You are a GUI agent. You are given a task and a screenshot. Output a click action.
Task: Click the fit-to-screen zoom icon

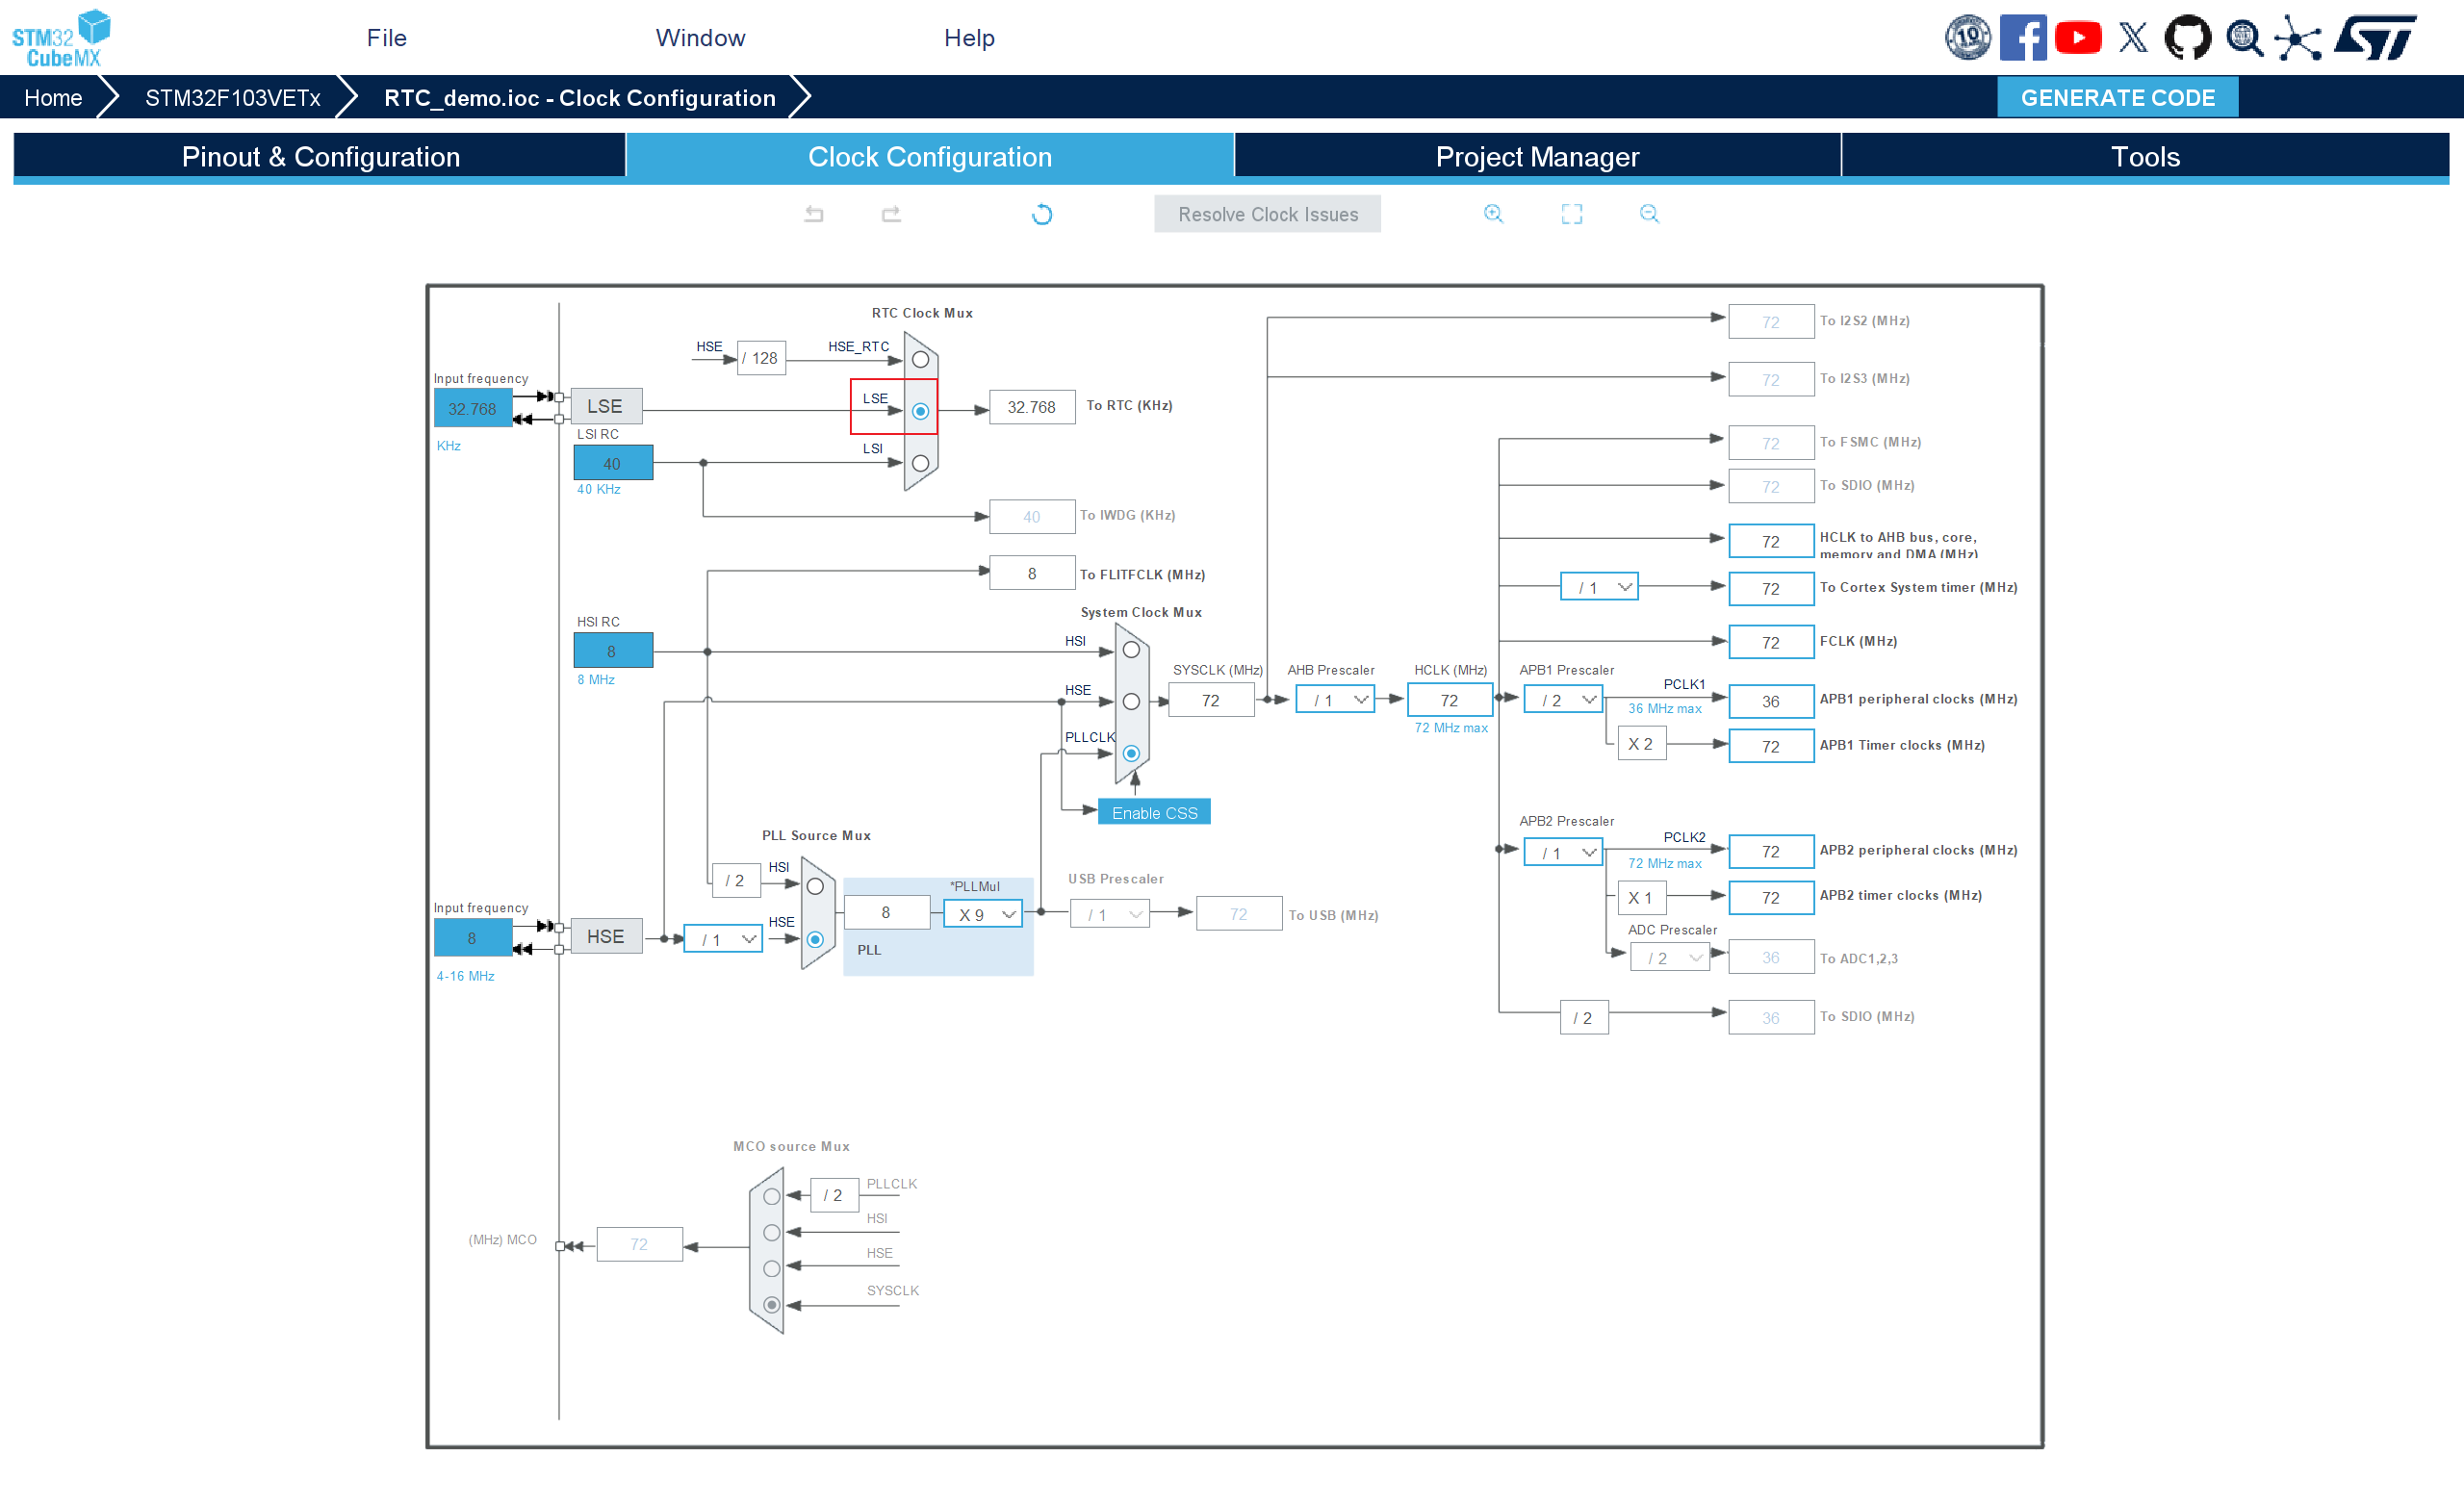click(1572, 214)
